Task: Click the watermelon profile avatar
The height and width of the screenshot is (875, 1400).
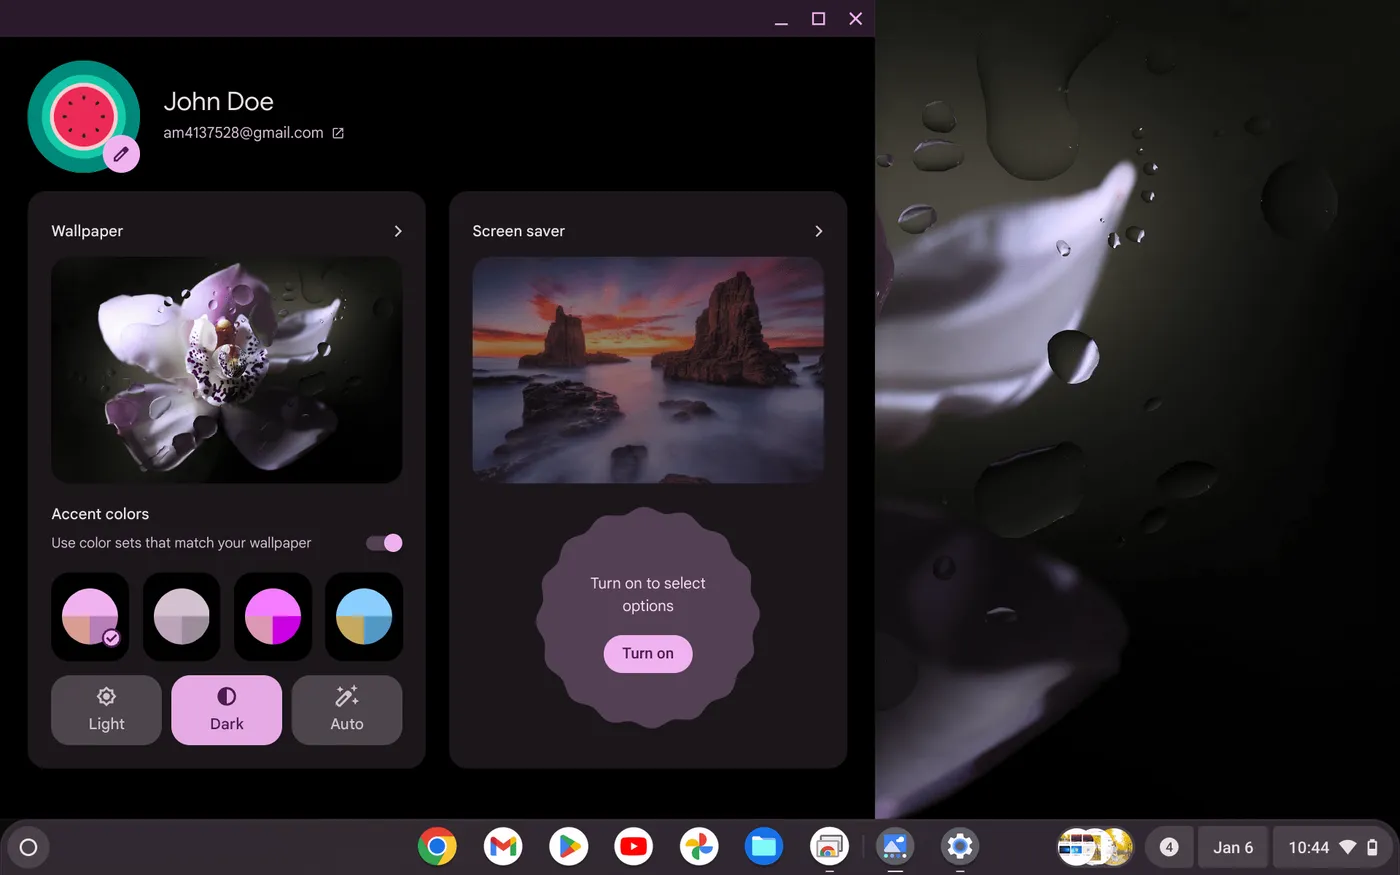Action: point(84,116)
